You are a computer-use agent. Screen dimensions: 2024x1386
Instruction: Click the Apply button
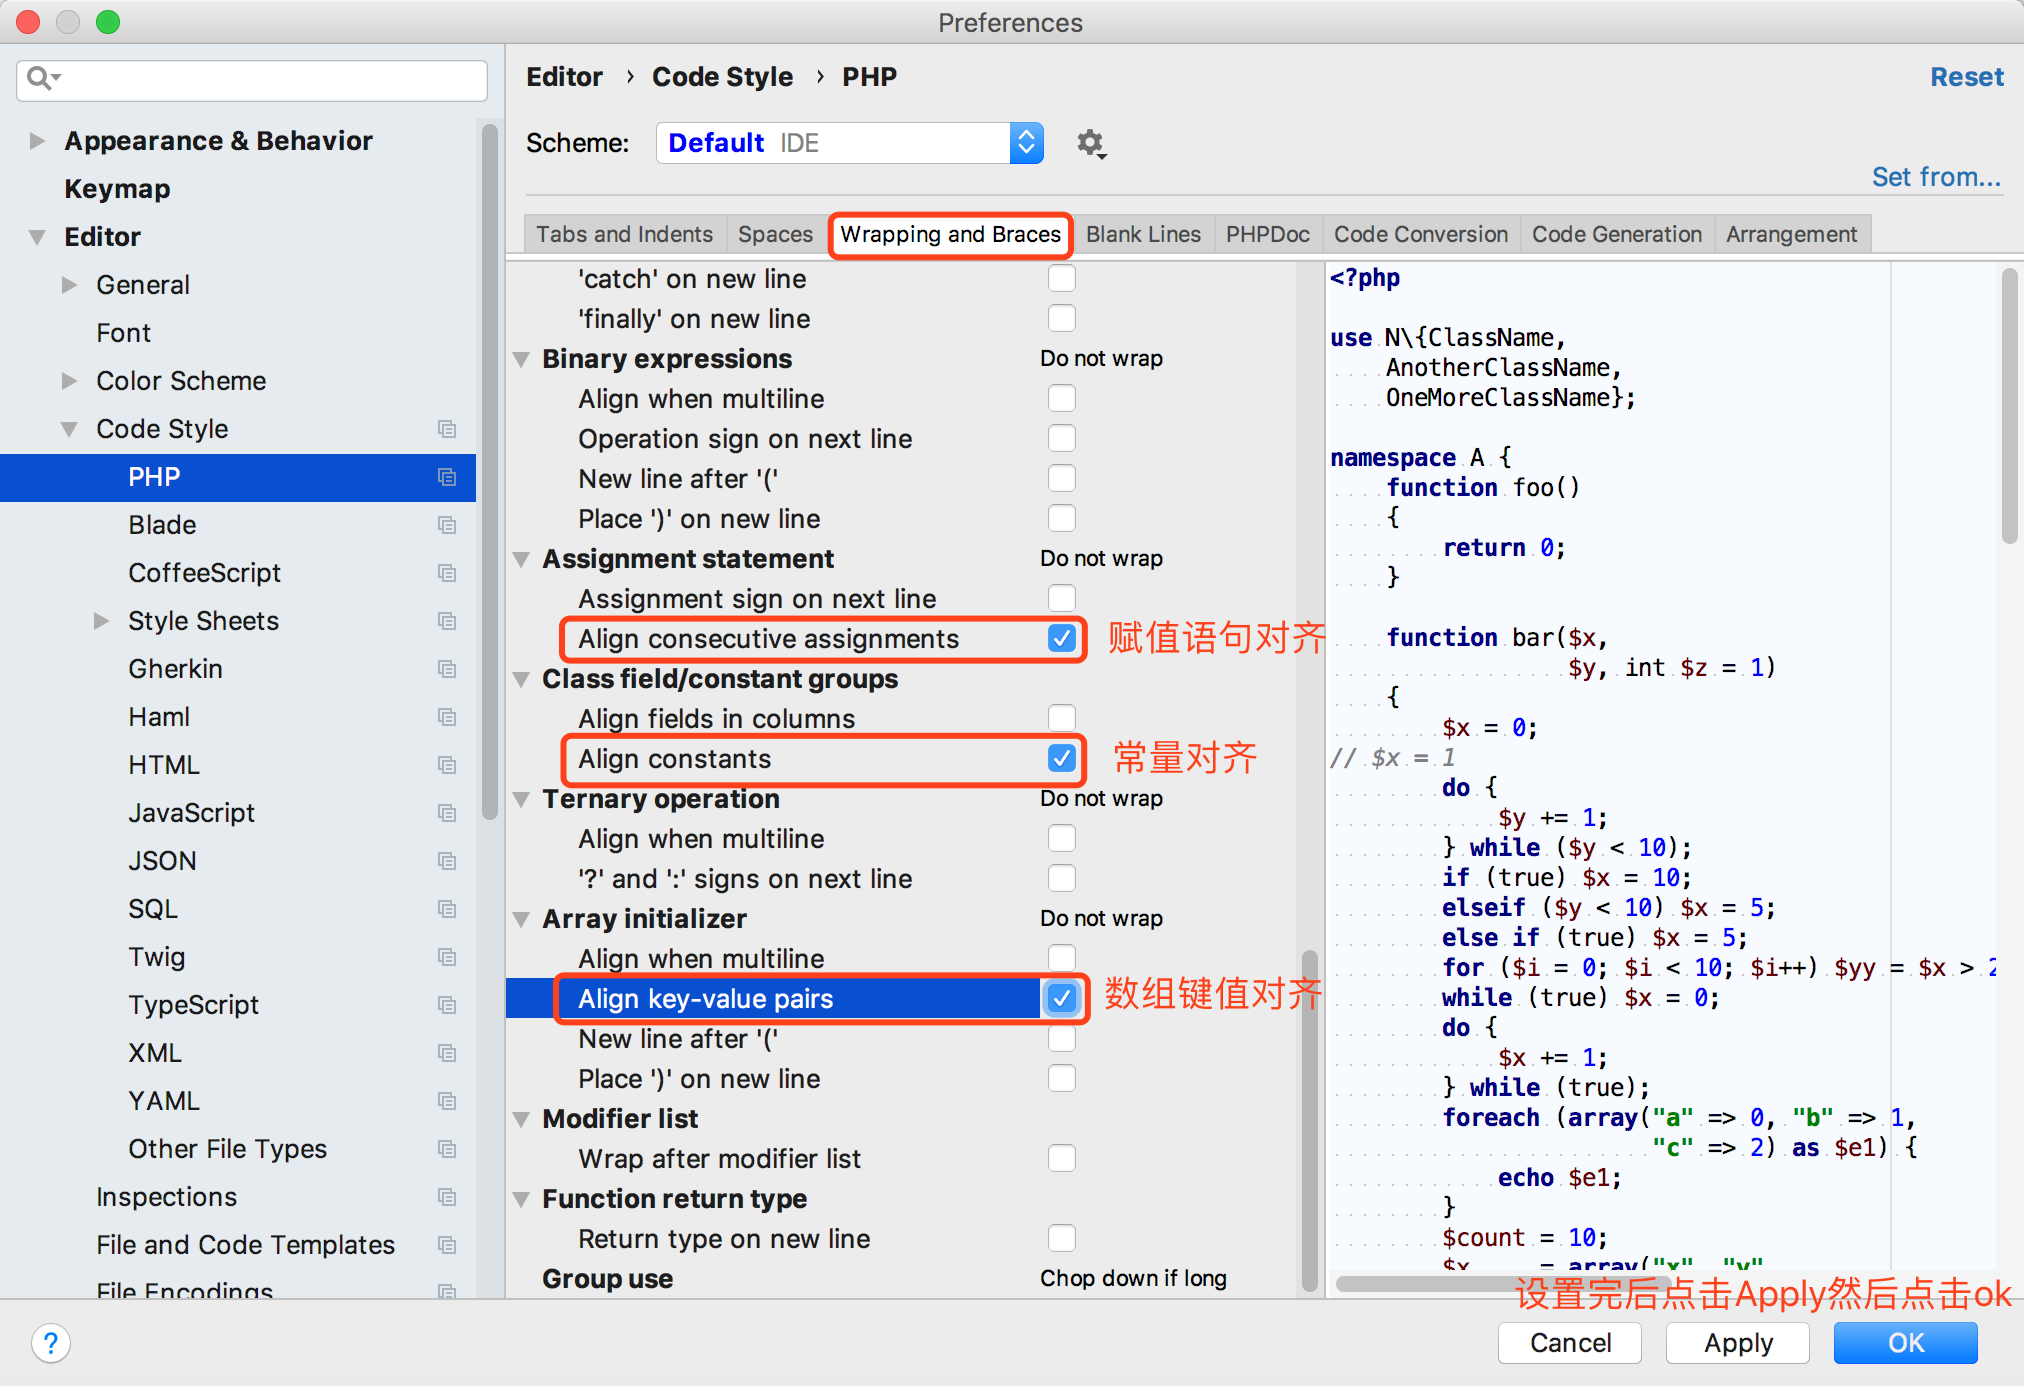pos(1738,1343)
